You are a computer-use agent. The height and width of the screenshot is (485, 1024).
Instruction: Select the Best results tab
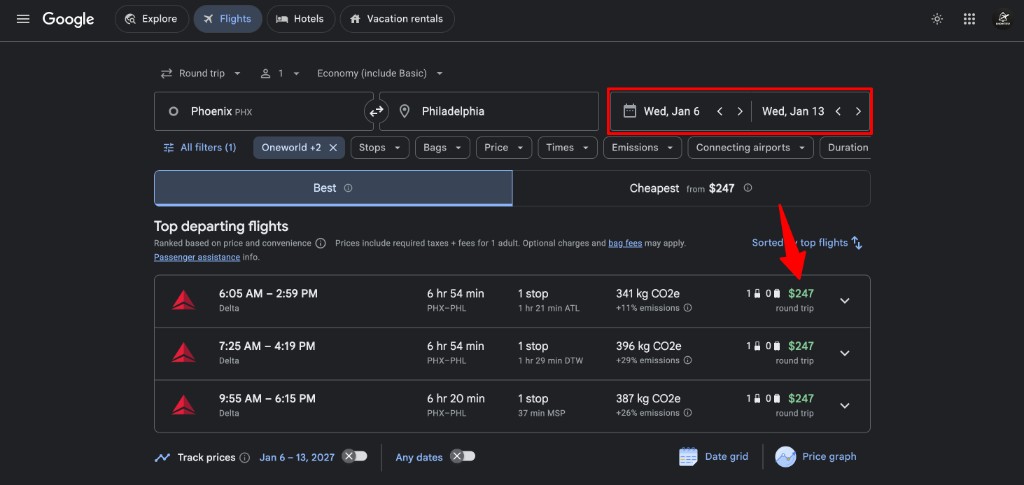(x=333, y=188)
